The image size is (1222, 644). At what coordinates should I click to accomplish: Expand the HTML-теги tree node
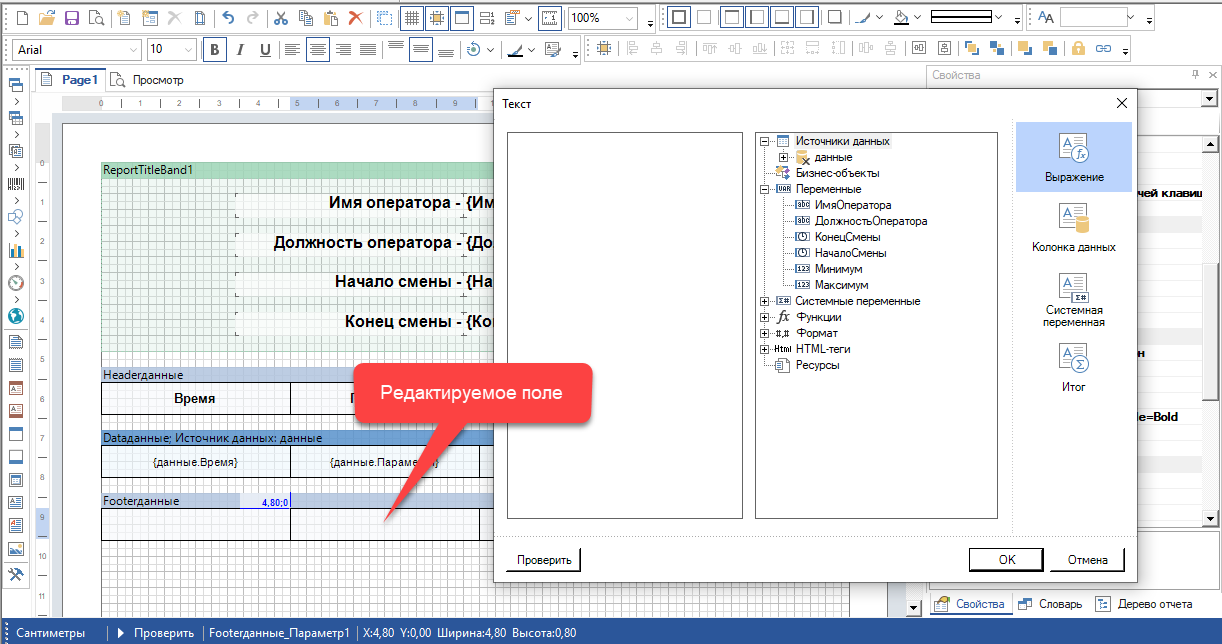pos(765,349)
